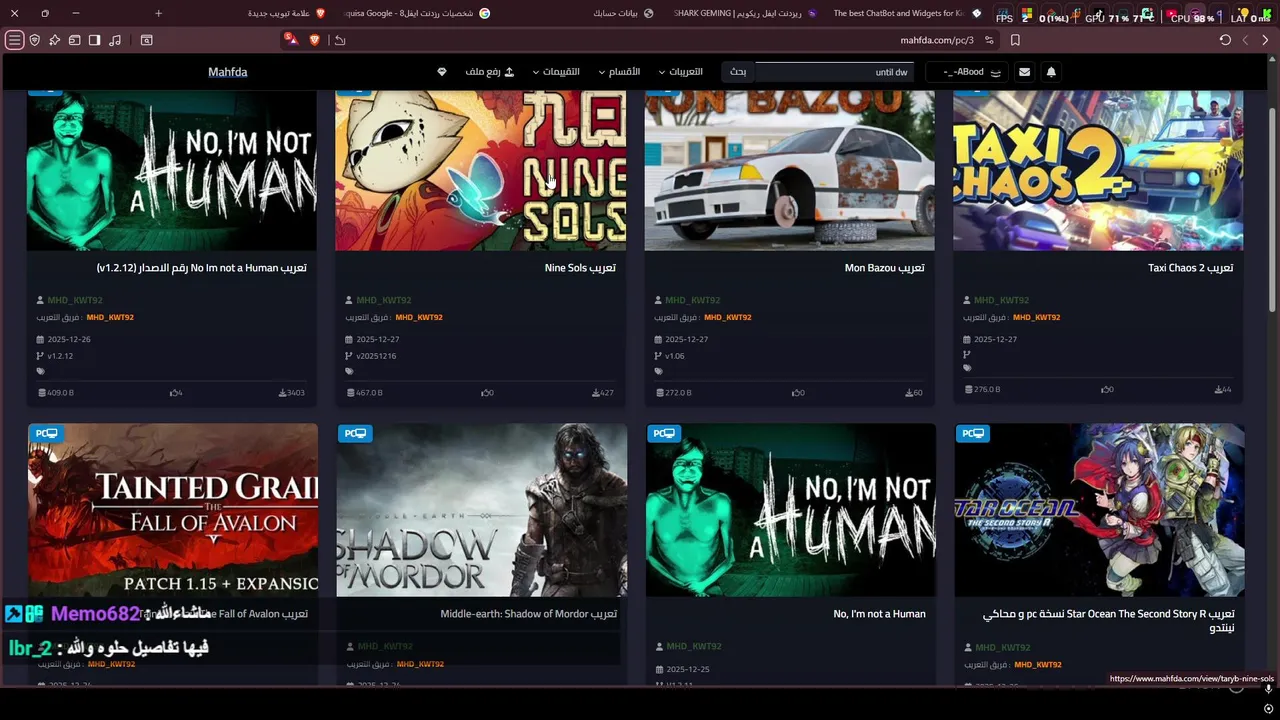Screen dimensions: 1280x720
Task: Open the Star Ocean Second Story R thumbnail
Action: 1100,510
